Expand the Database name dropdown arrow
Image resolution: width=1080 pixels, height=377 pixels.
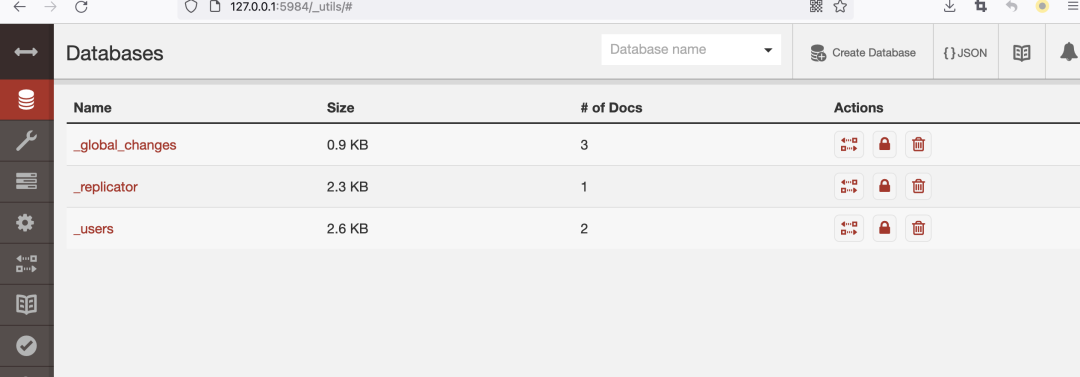(768, 50)
